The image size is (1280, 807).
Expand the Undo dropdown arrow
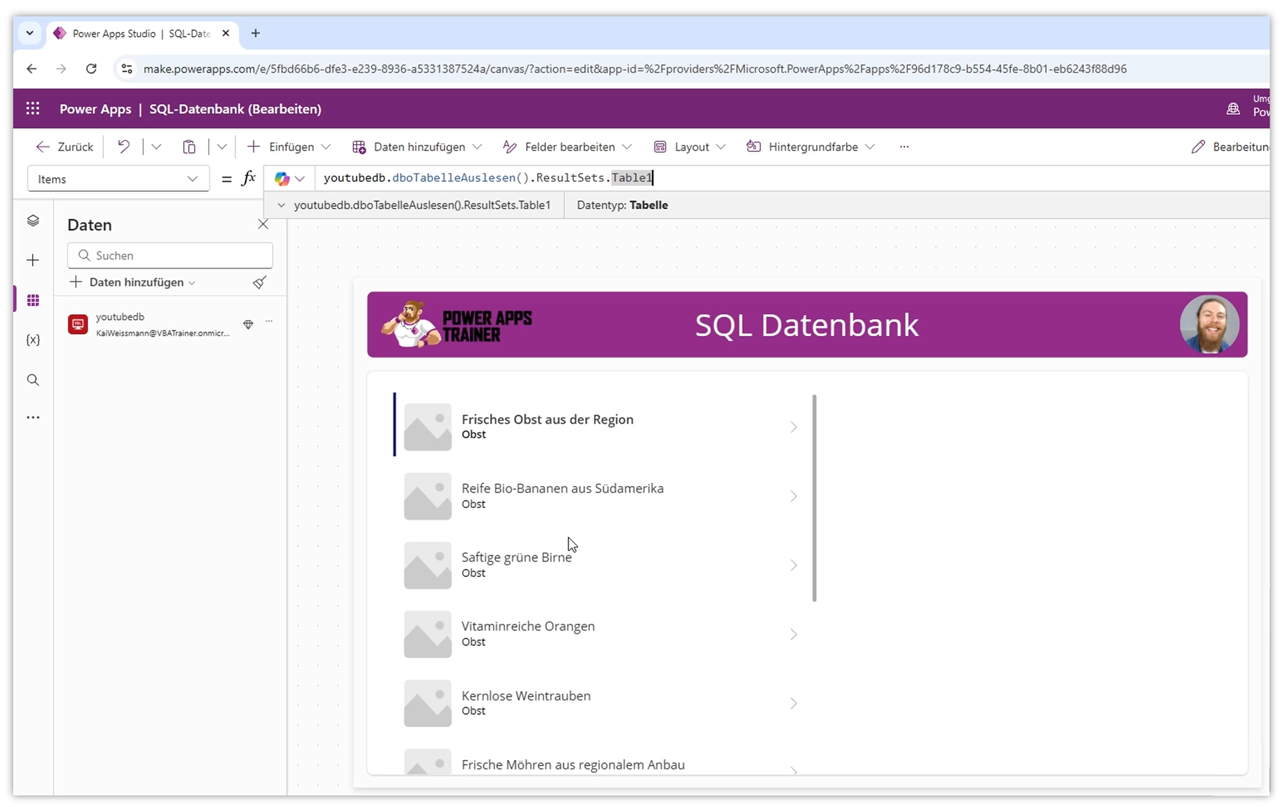156,147
